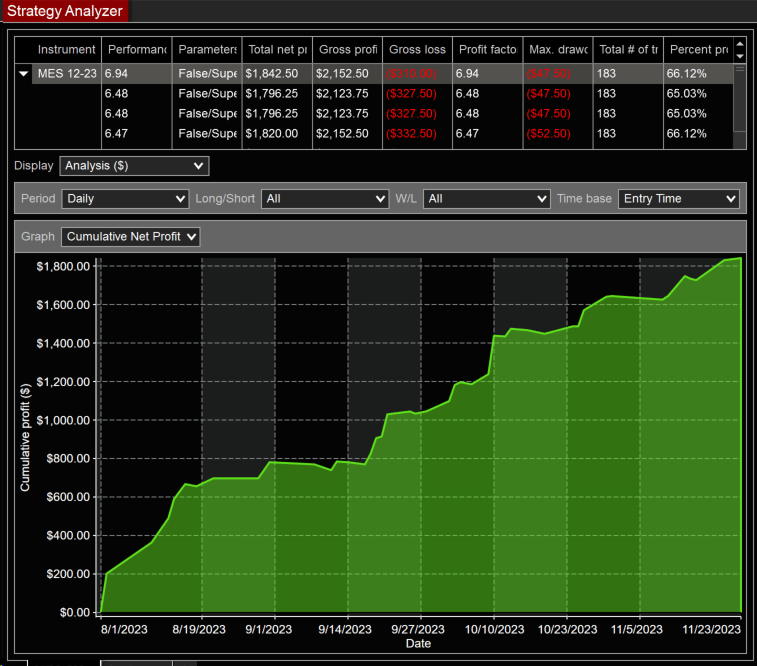Sort by the Instrument column header
Viewport: 757px width, 666px height.
(67, 50)
